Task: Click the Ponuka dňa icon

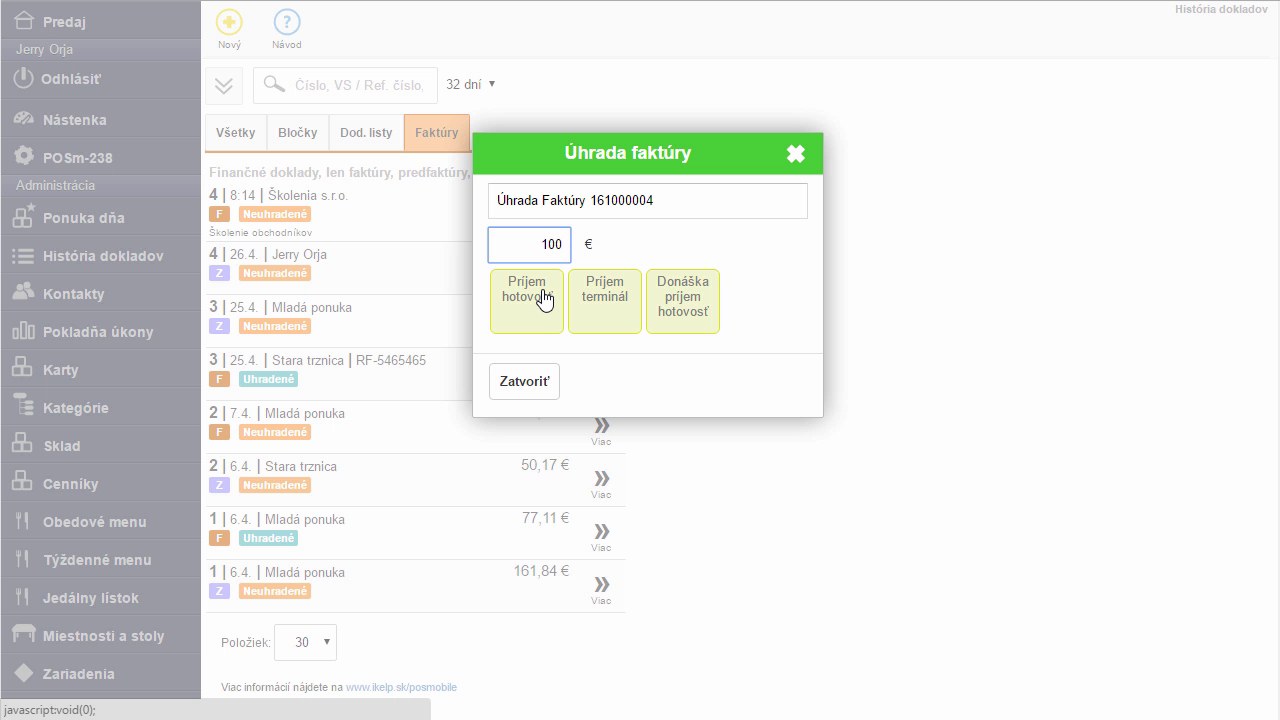Action: coord(24,216)
